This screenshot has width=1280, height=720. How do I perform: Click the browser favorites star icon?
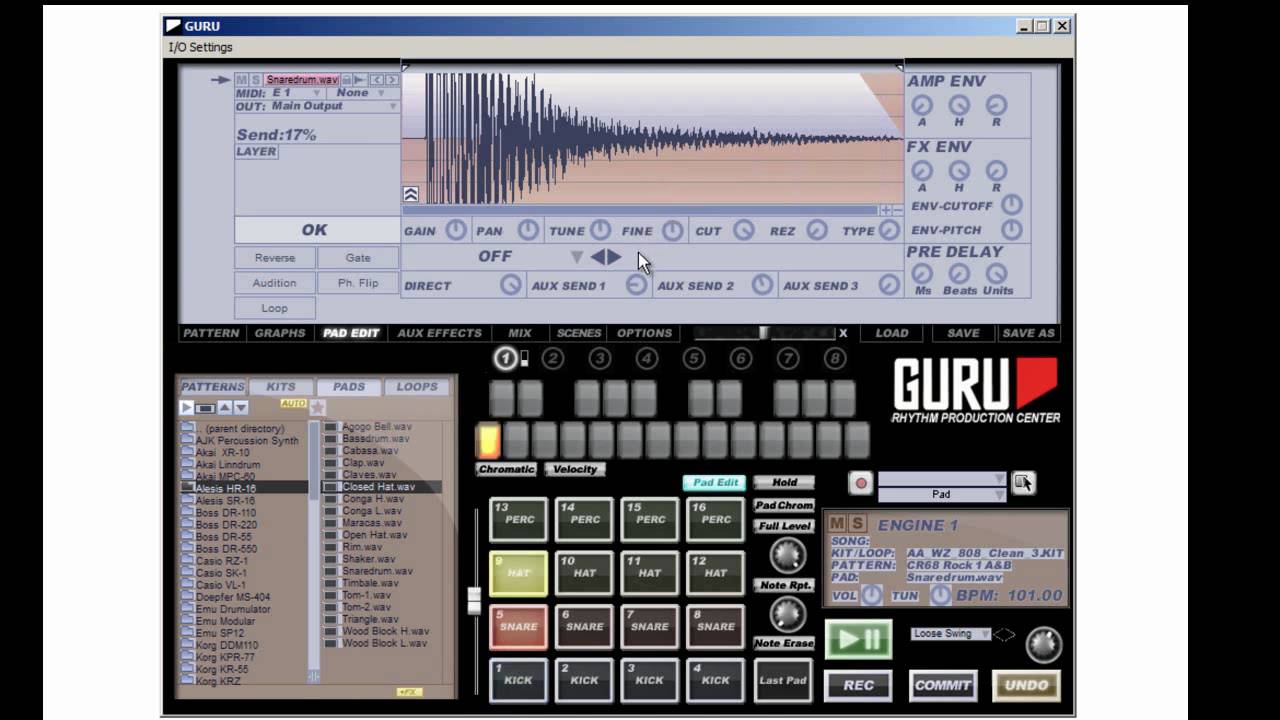318,407
